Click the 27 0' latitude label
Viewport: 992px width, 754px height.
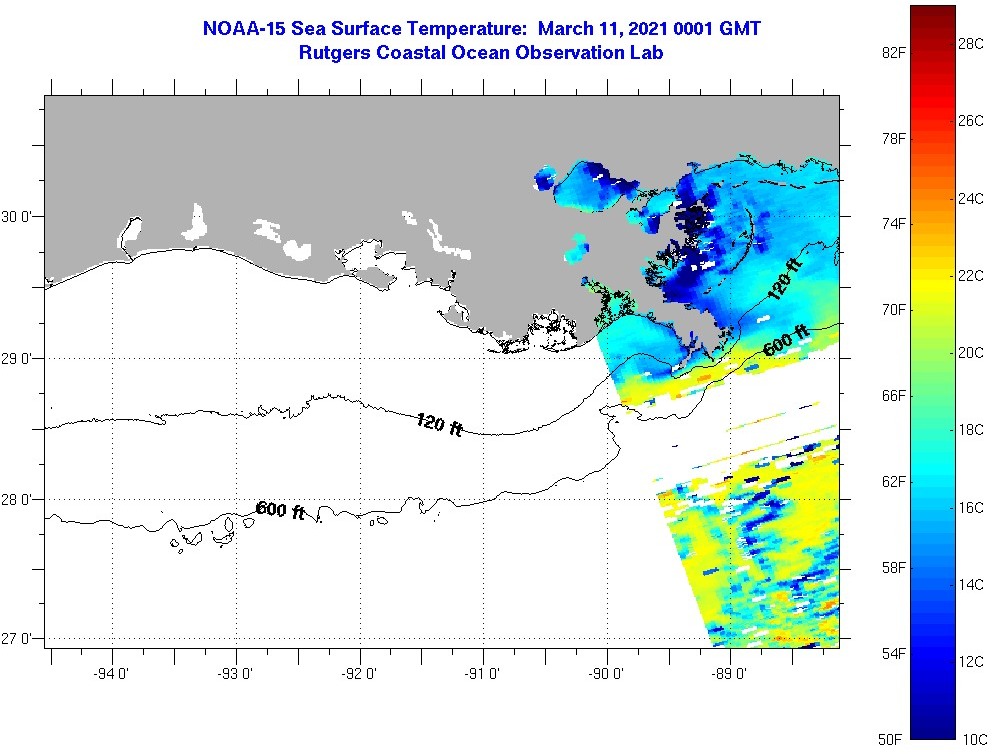coord(14,638)
